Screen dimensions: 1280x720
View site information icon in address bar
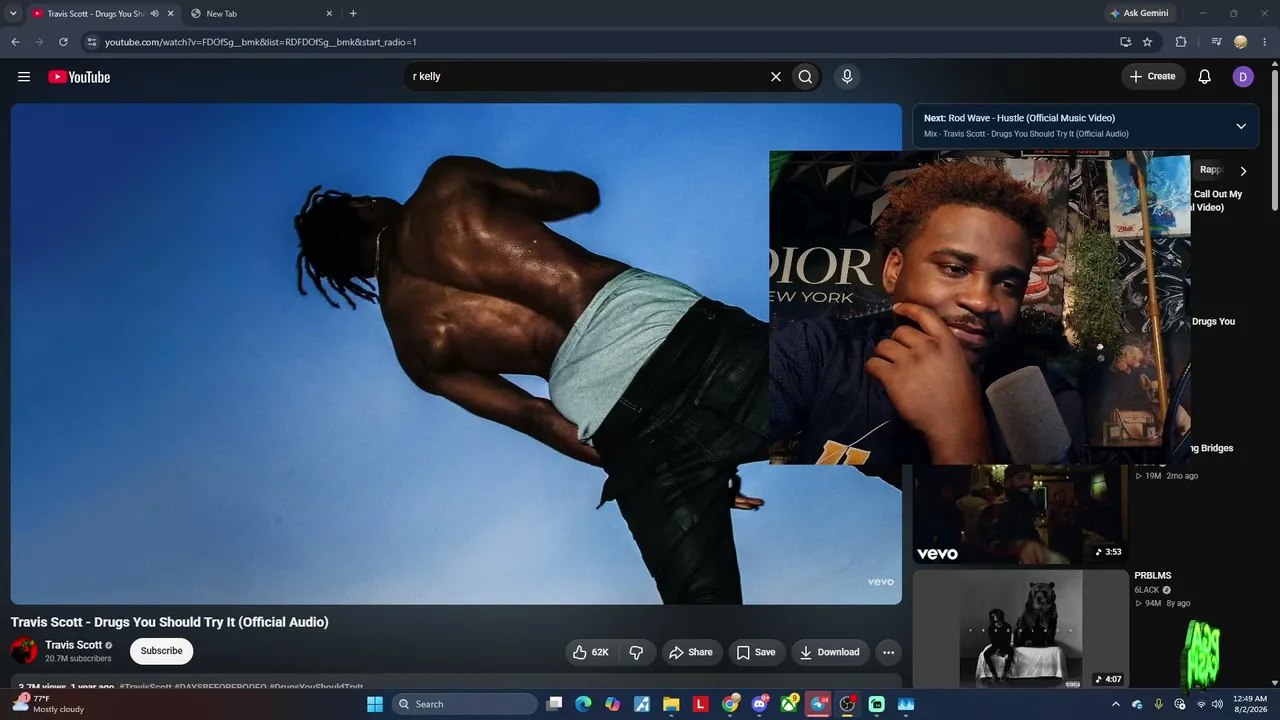coord(92,42)
